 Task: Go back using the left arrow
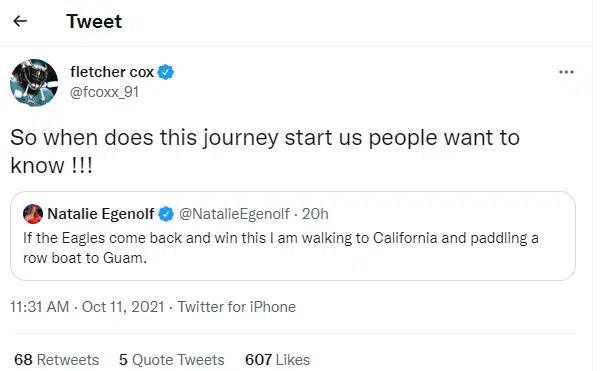20,21
